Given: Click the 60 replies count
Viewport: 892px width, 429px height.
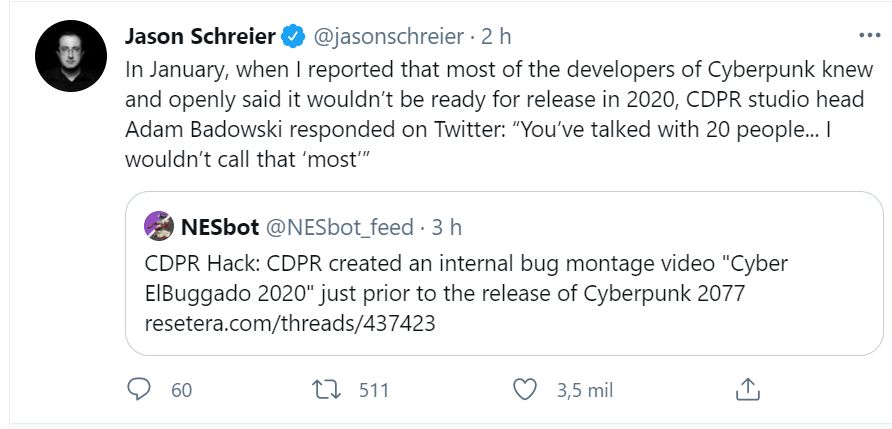Looking at the screenshot, I should point(181,390).
